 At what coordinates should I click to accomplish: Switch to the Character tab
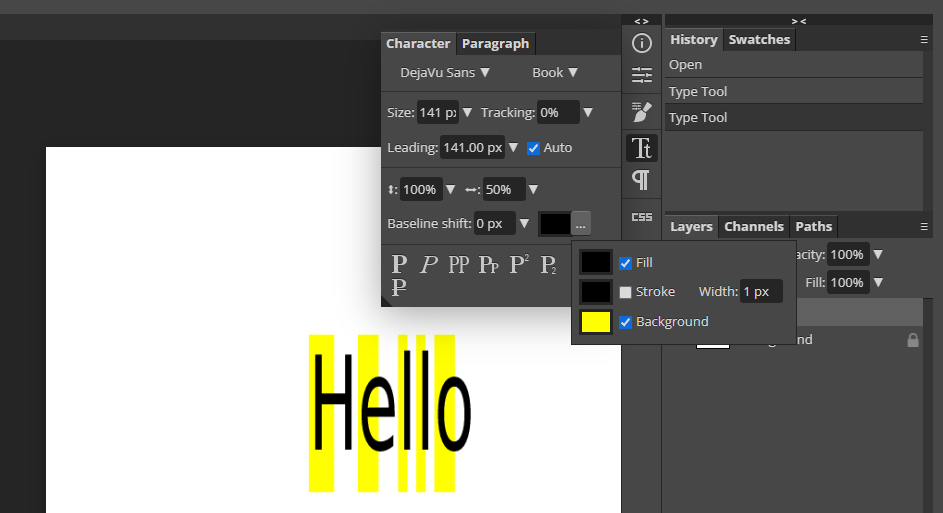(418, 43)
